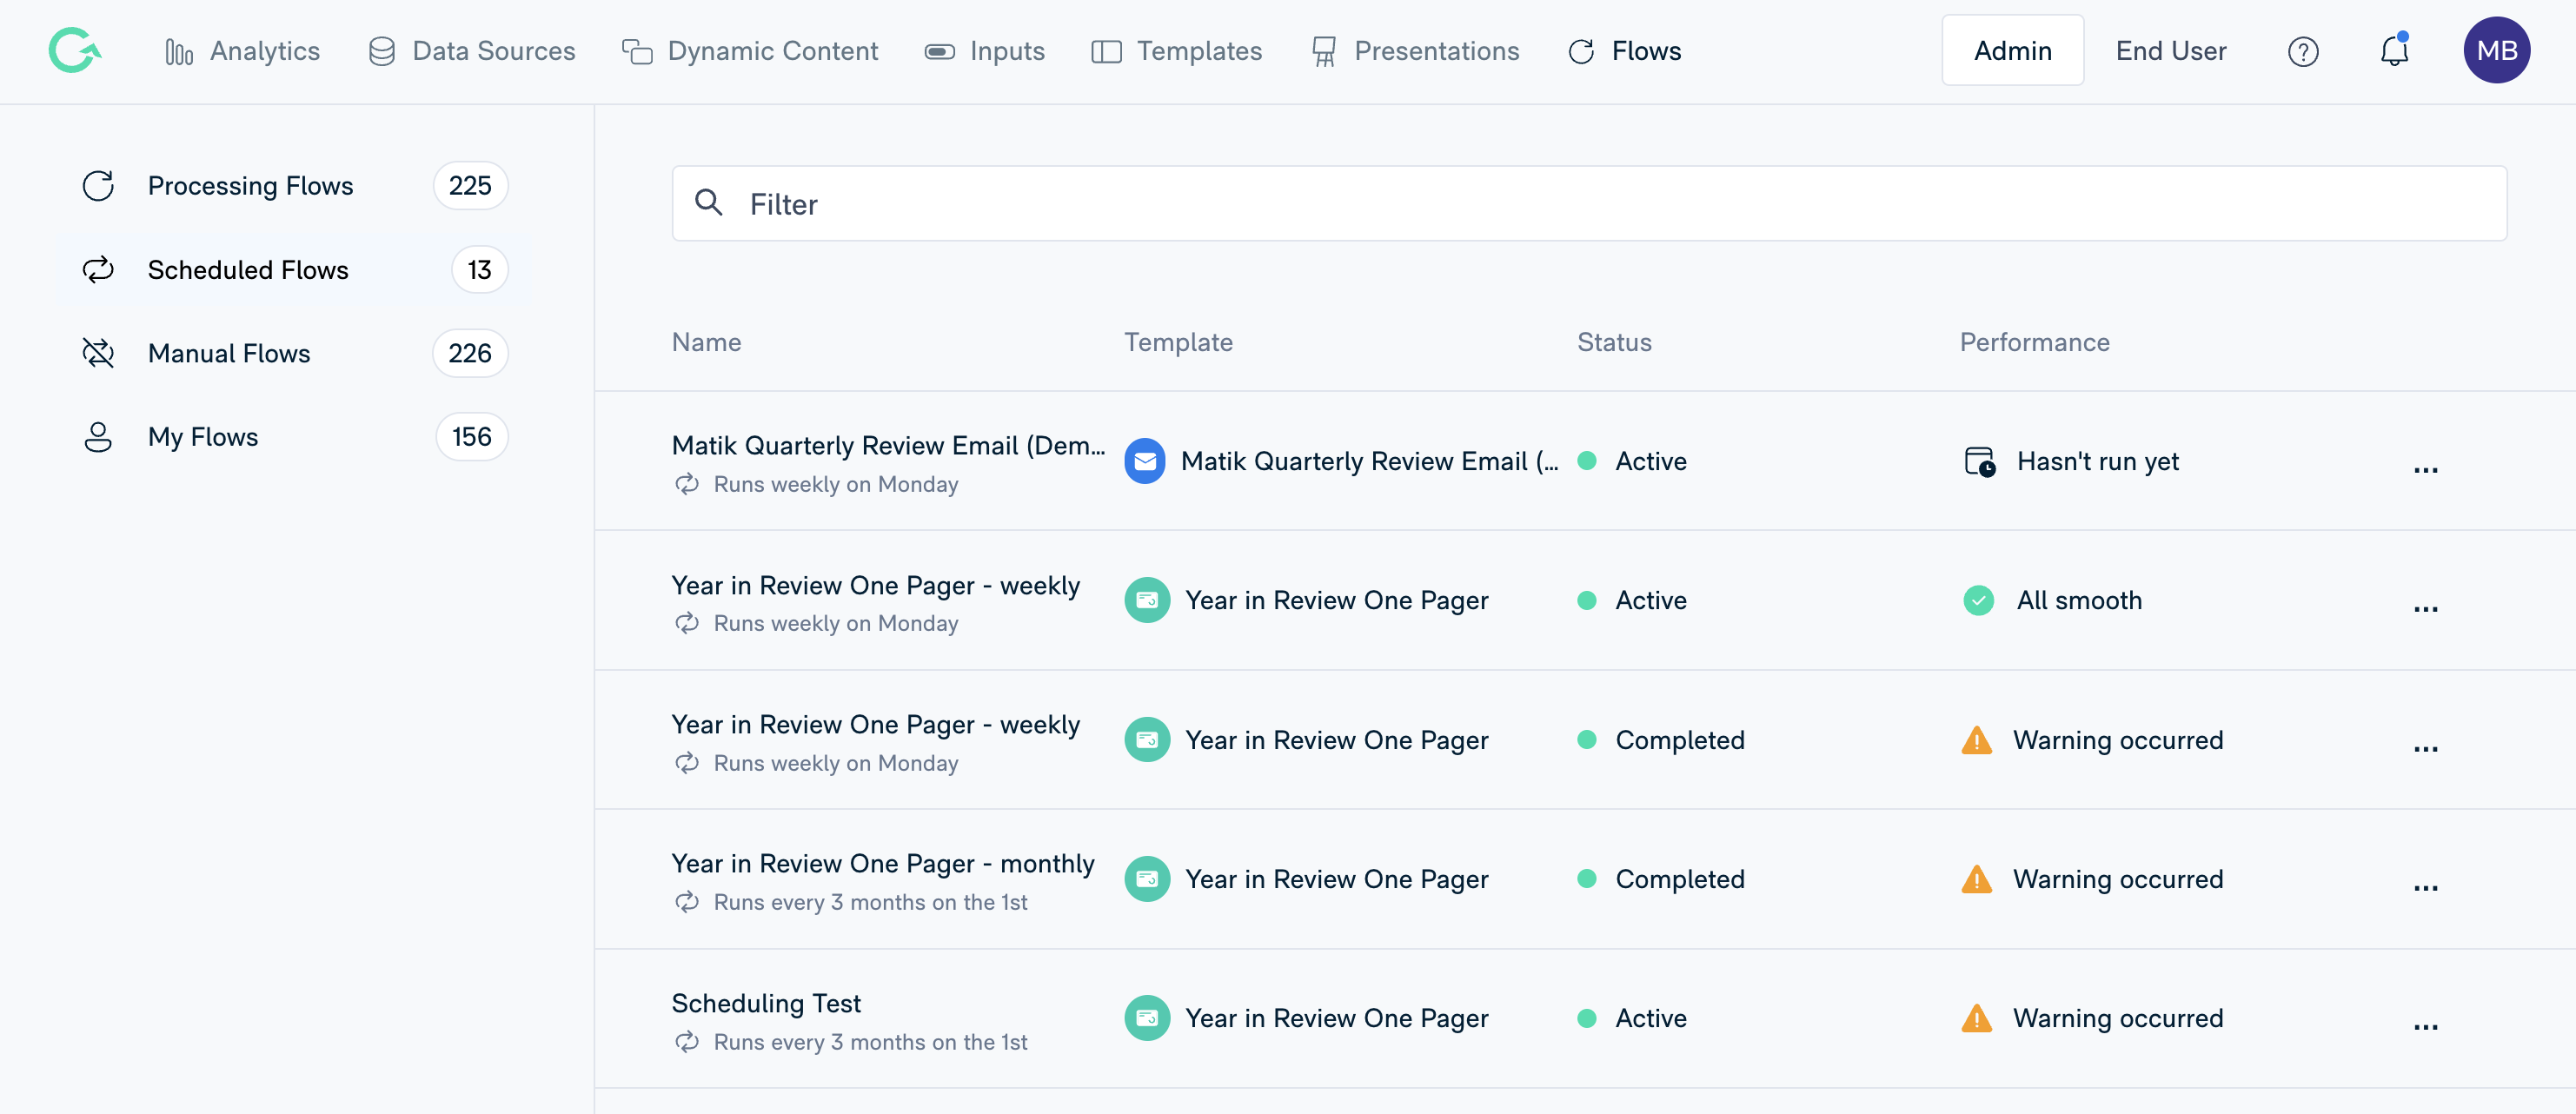The height and width of the screenshot is (1114, 2576).
Task: Select Manual Flows in the sidebar
Action: coord(294,353)
